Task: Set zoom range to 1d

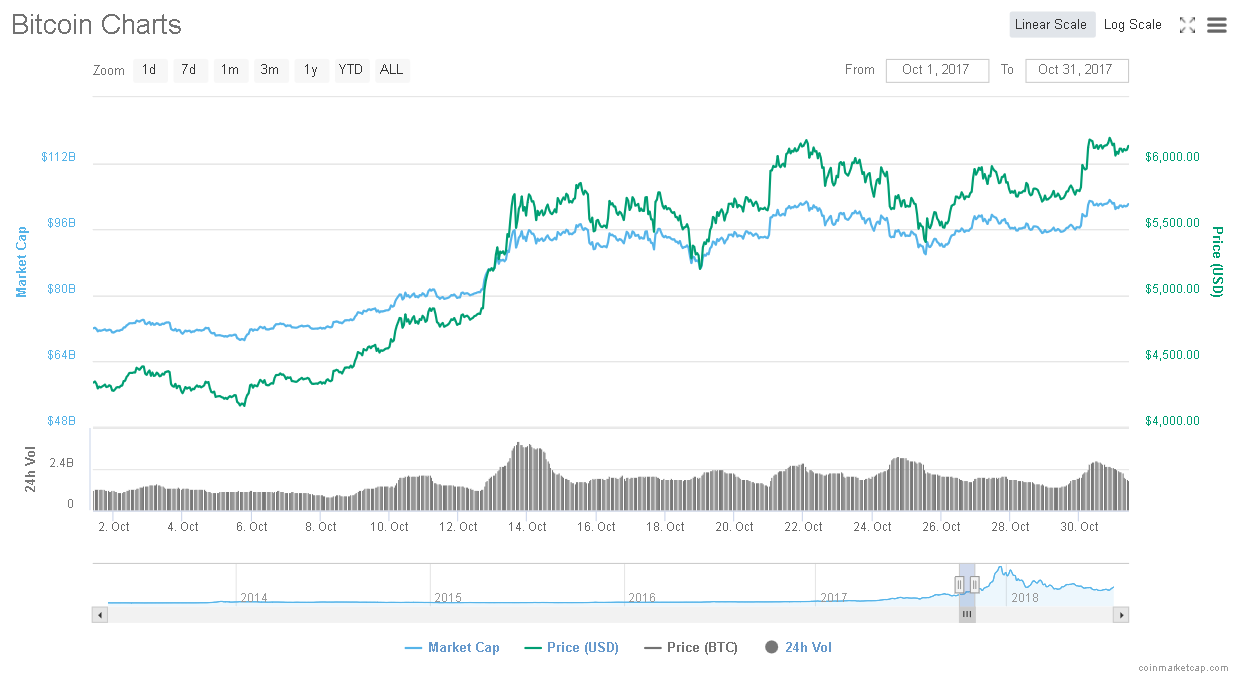Action: pyautogui.click(x=149, y=70)
